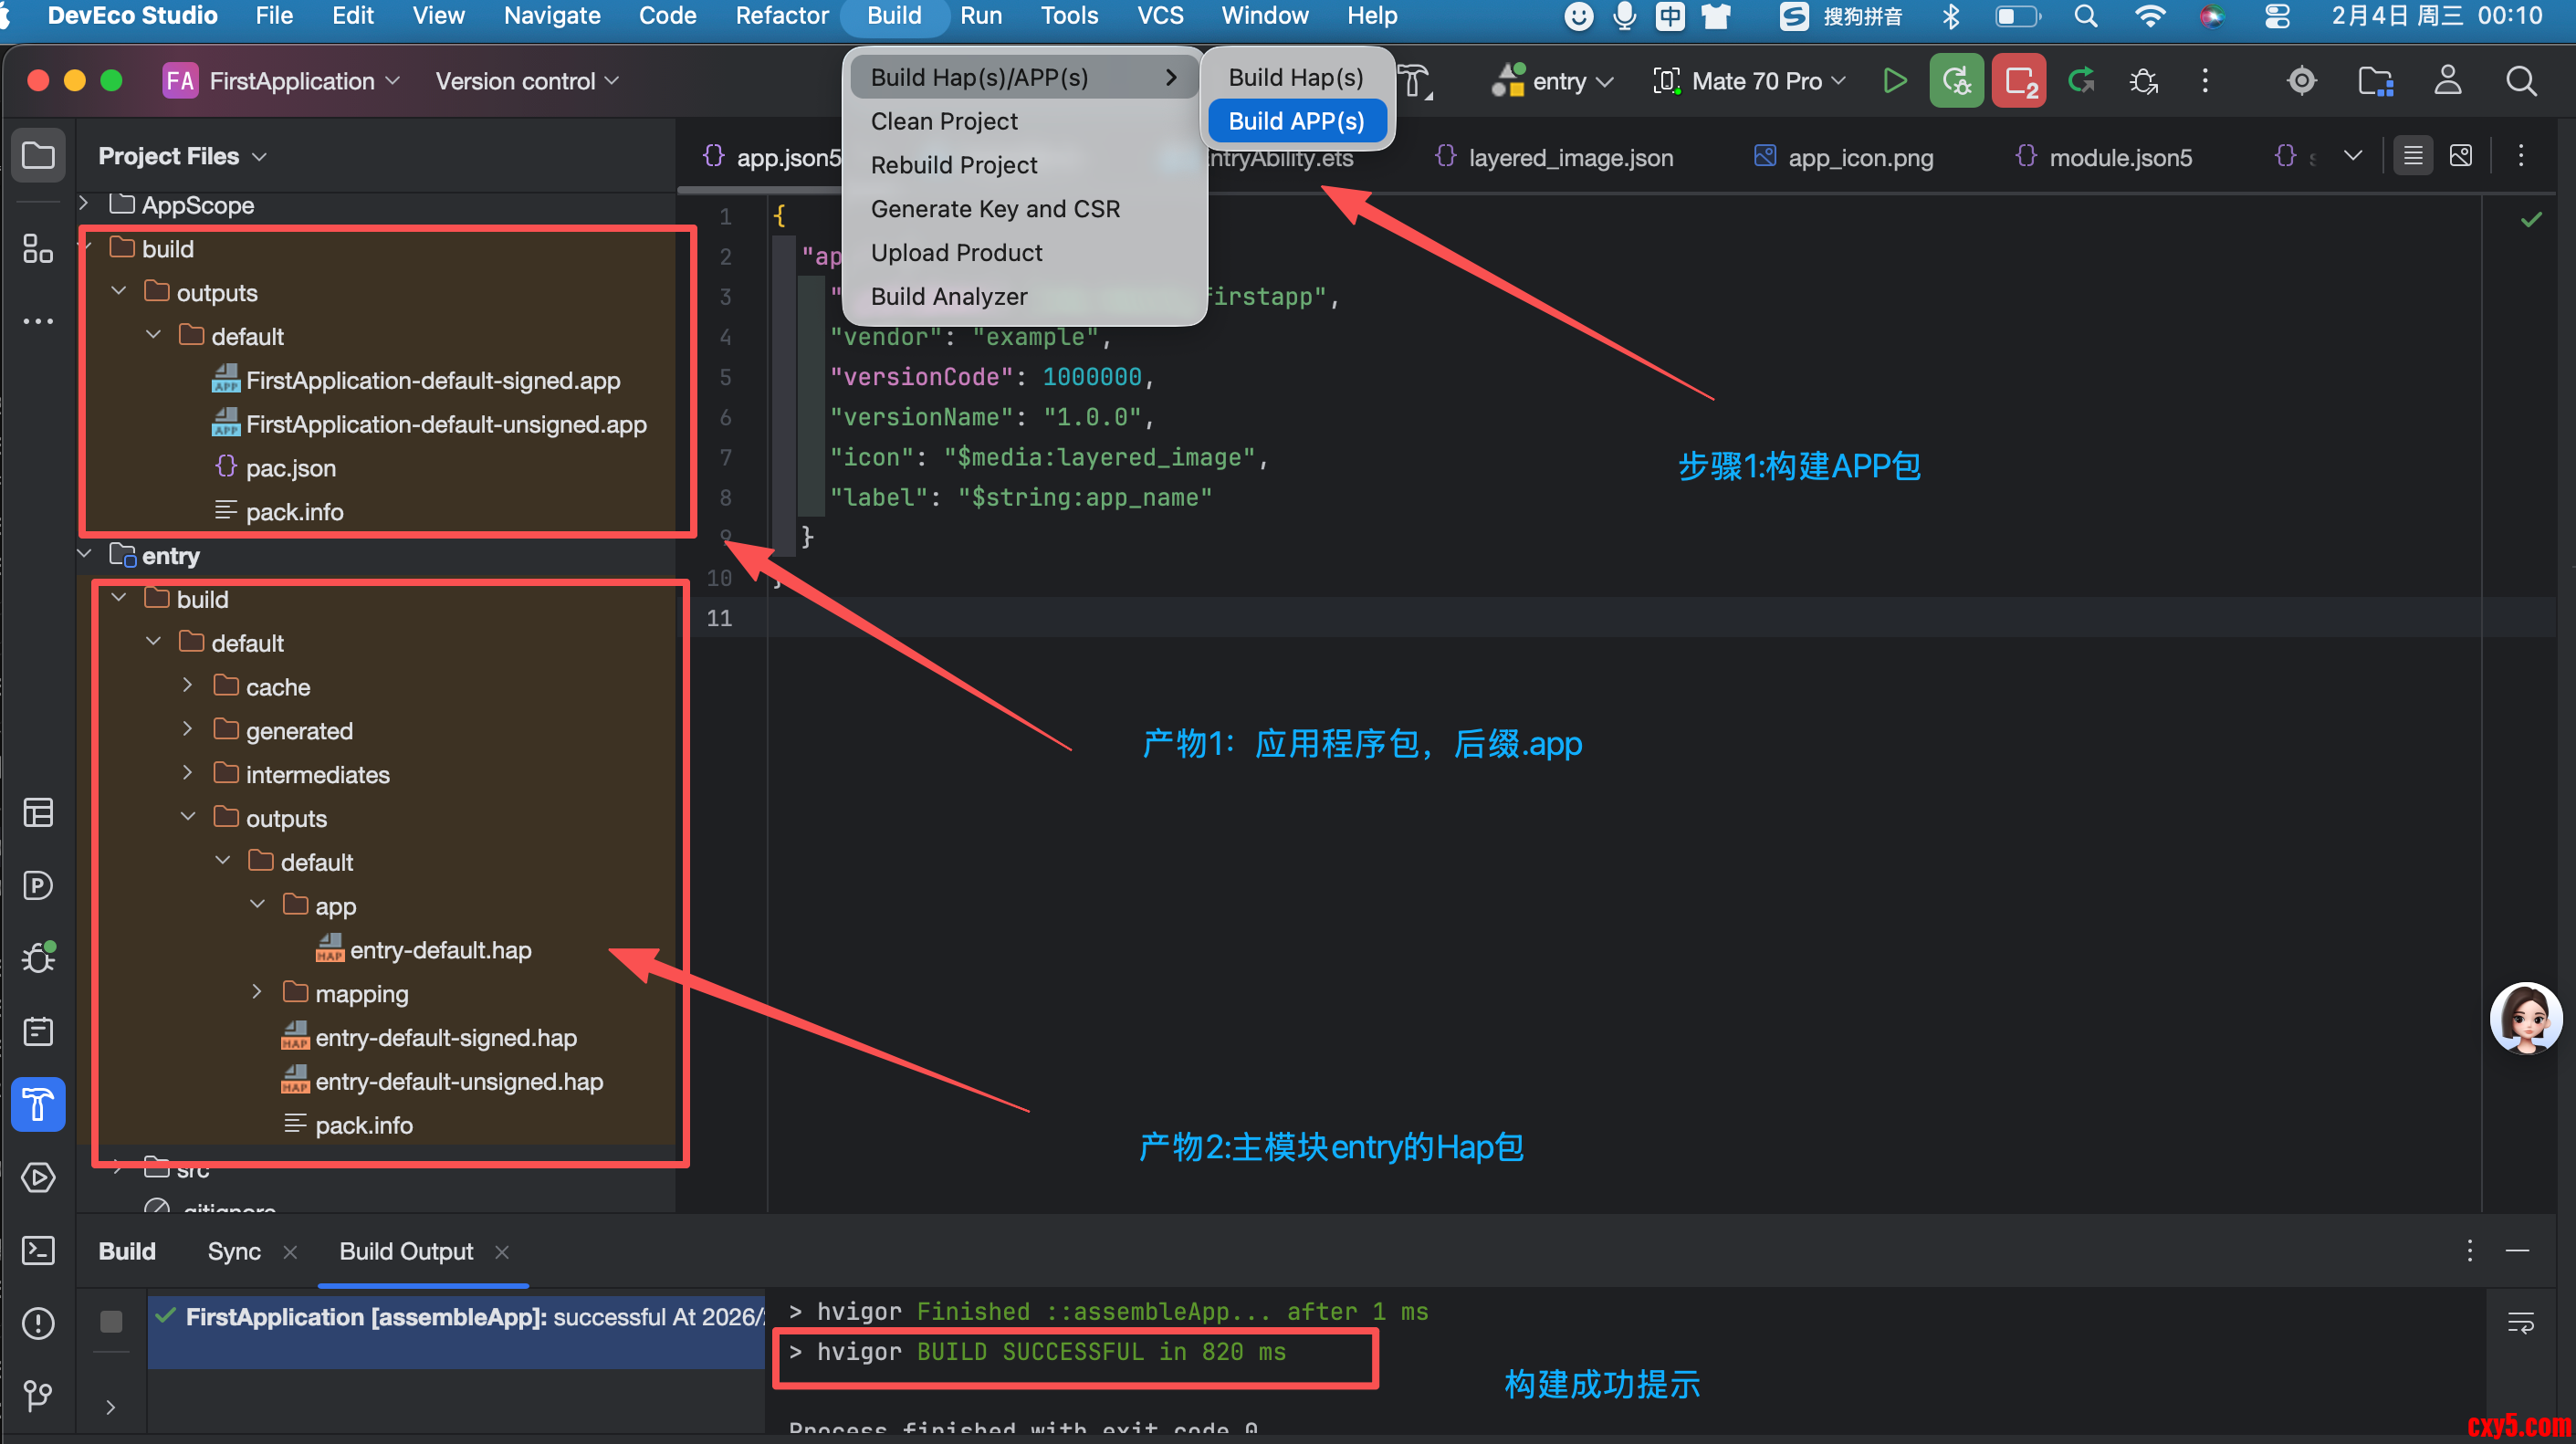The height and width of the screenshot is (1444, 2576).
Task: Switch to the module.json5 tab
Action: [2119, 157]
